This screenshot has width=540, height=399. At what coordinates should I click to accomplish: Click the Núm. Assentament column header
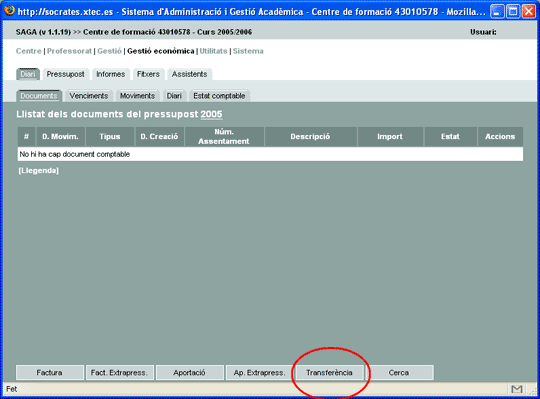pos(224,137)
